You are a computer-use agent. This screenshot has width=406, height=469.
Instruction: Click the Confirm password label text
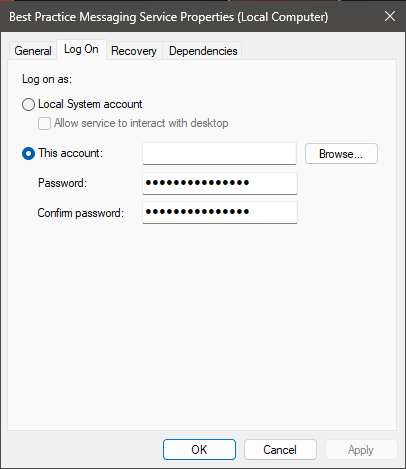(x=80, y=213)
